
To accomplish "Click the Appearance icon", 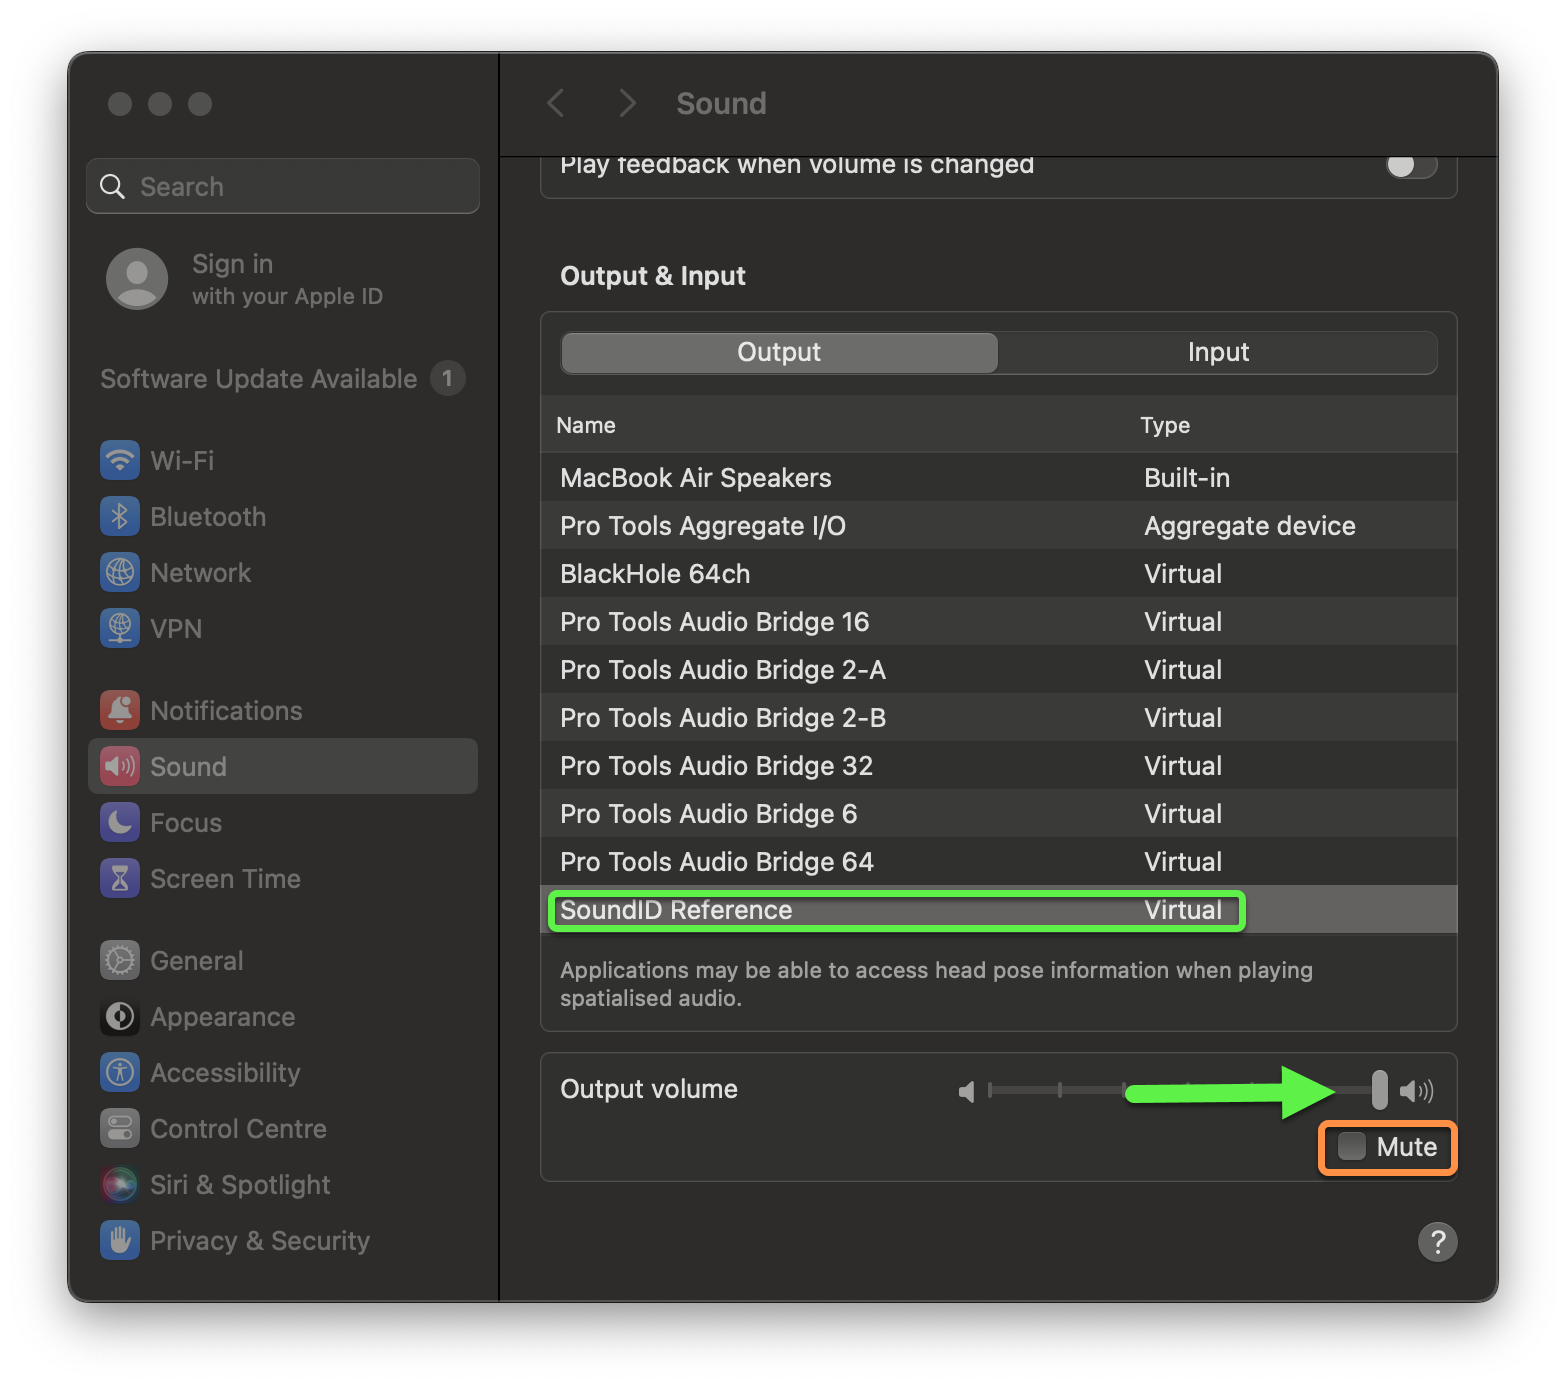I will (120, 1016).
